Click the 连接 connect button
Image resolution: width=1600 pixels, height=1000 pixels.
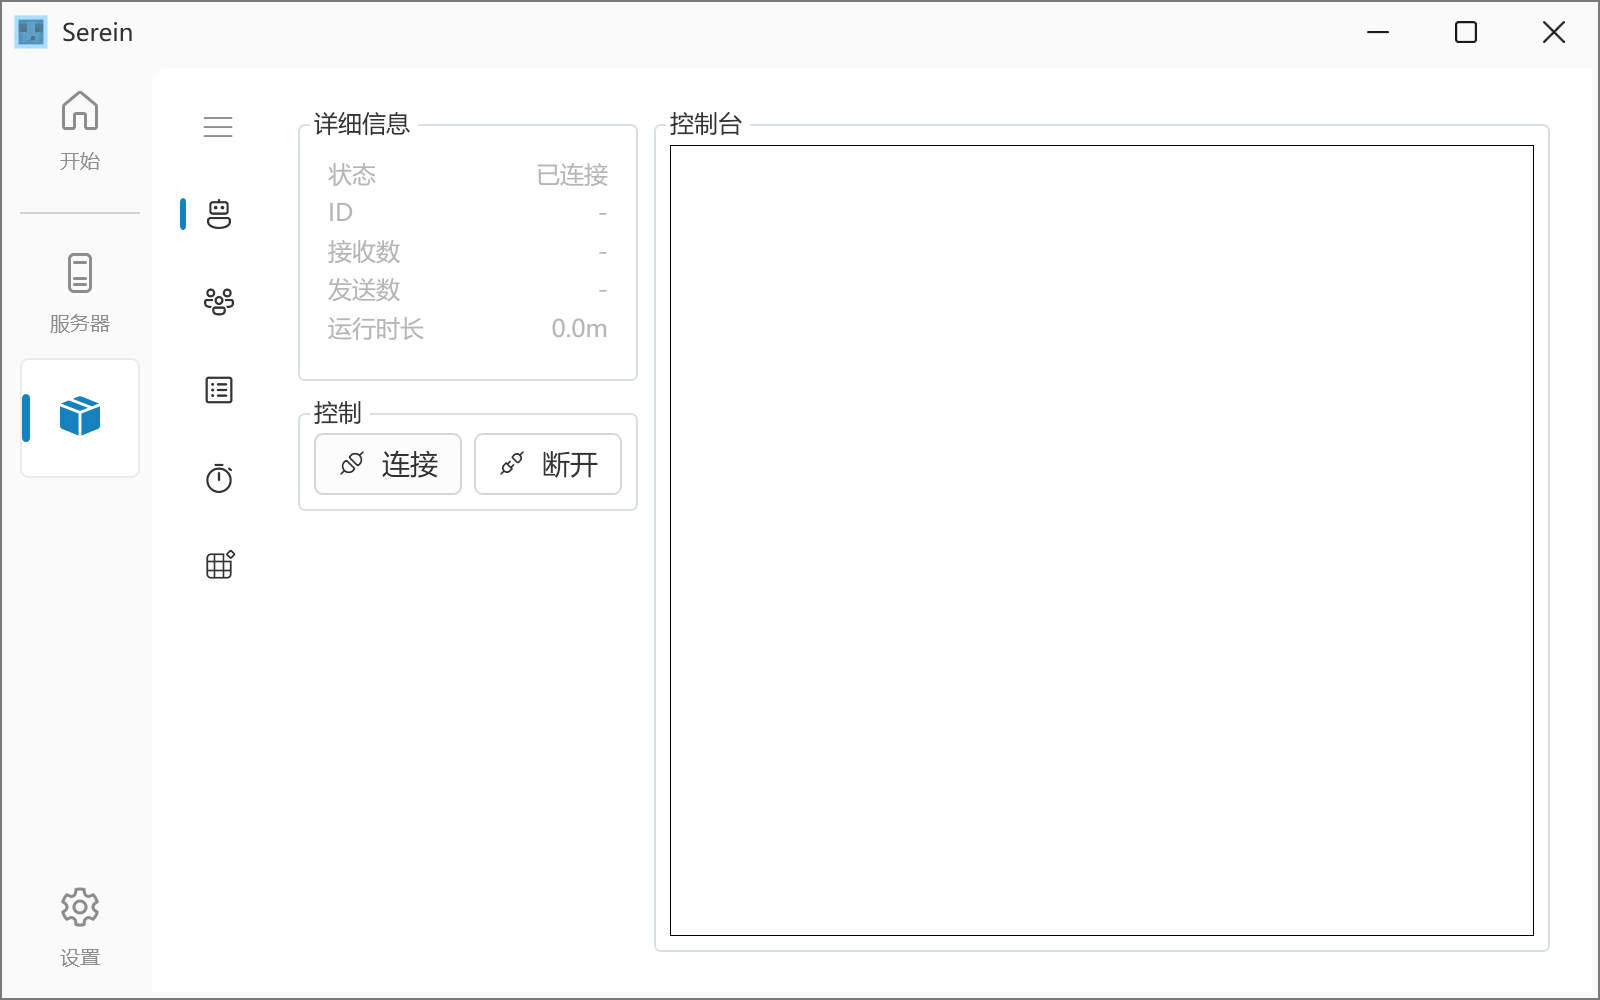click(388, 464)
